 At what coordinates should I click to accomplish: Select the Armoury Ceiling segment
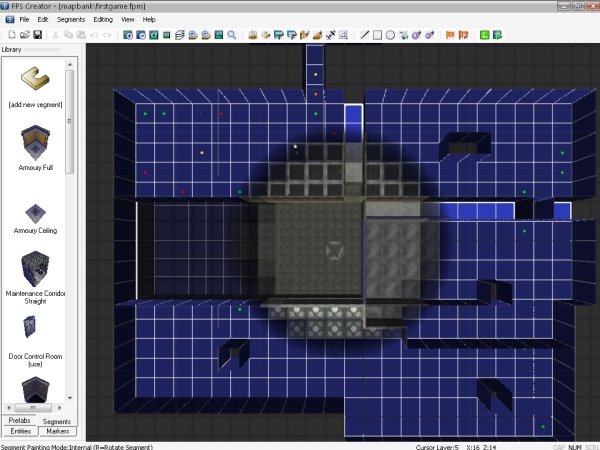click(x=35, y=218)
